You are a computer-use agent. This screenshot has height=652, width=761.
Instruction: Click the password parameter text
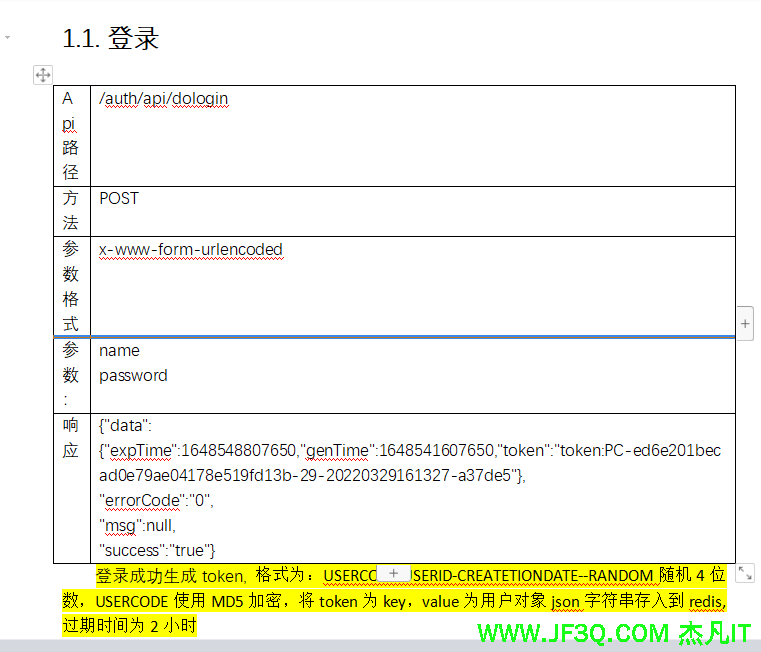[x=133, y=376]
